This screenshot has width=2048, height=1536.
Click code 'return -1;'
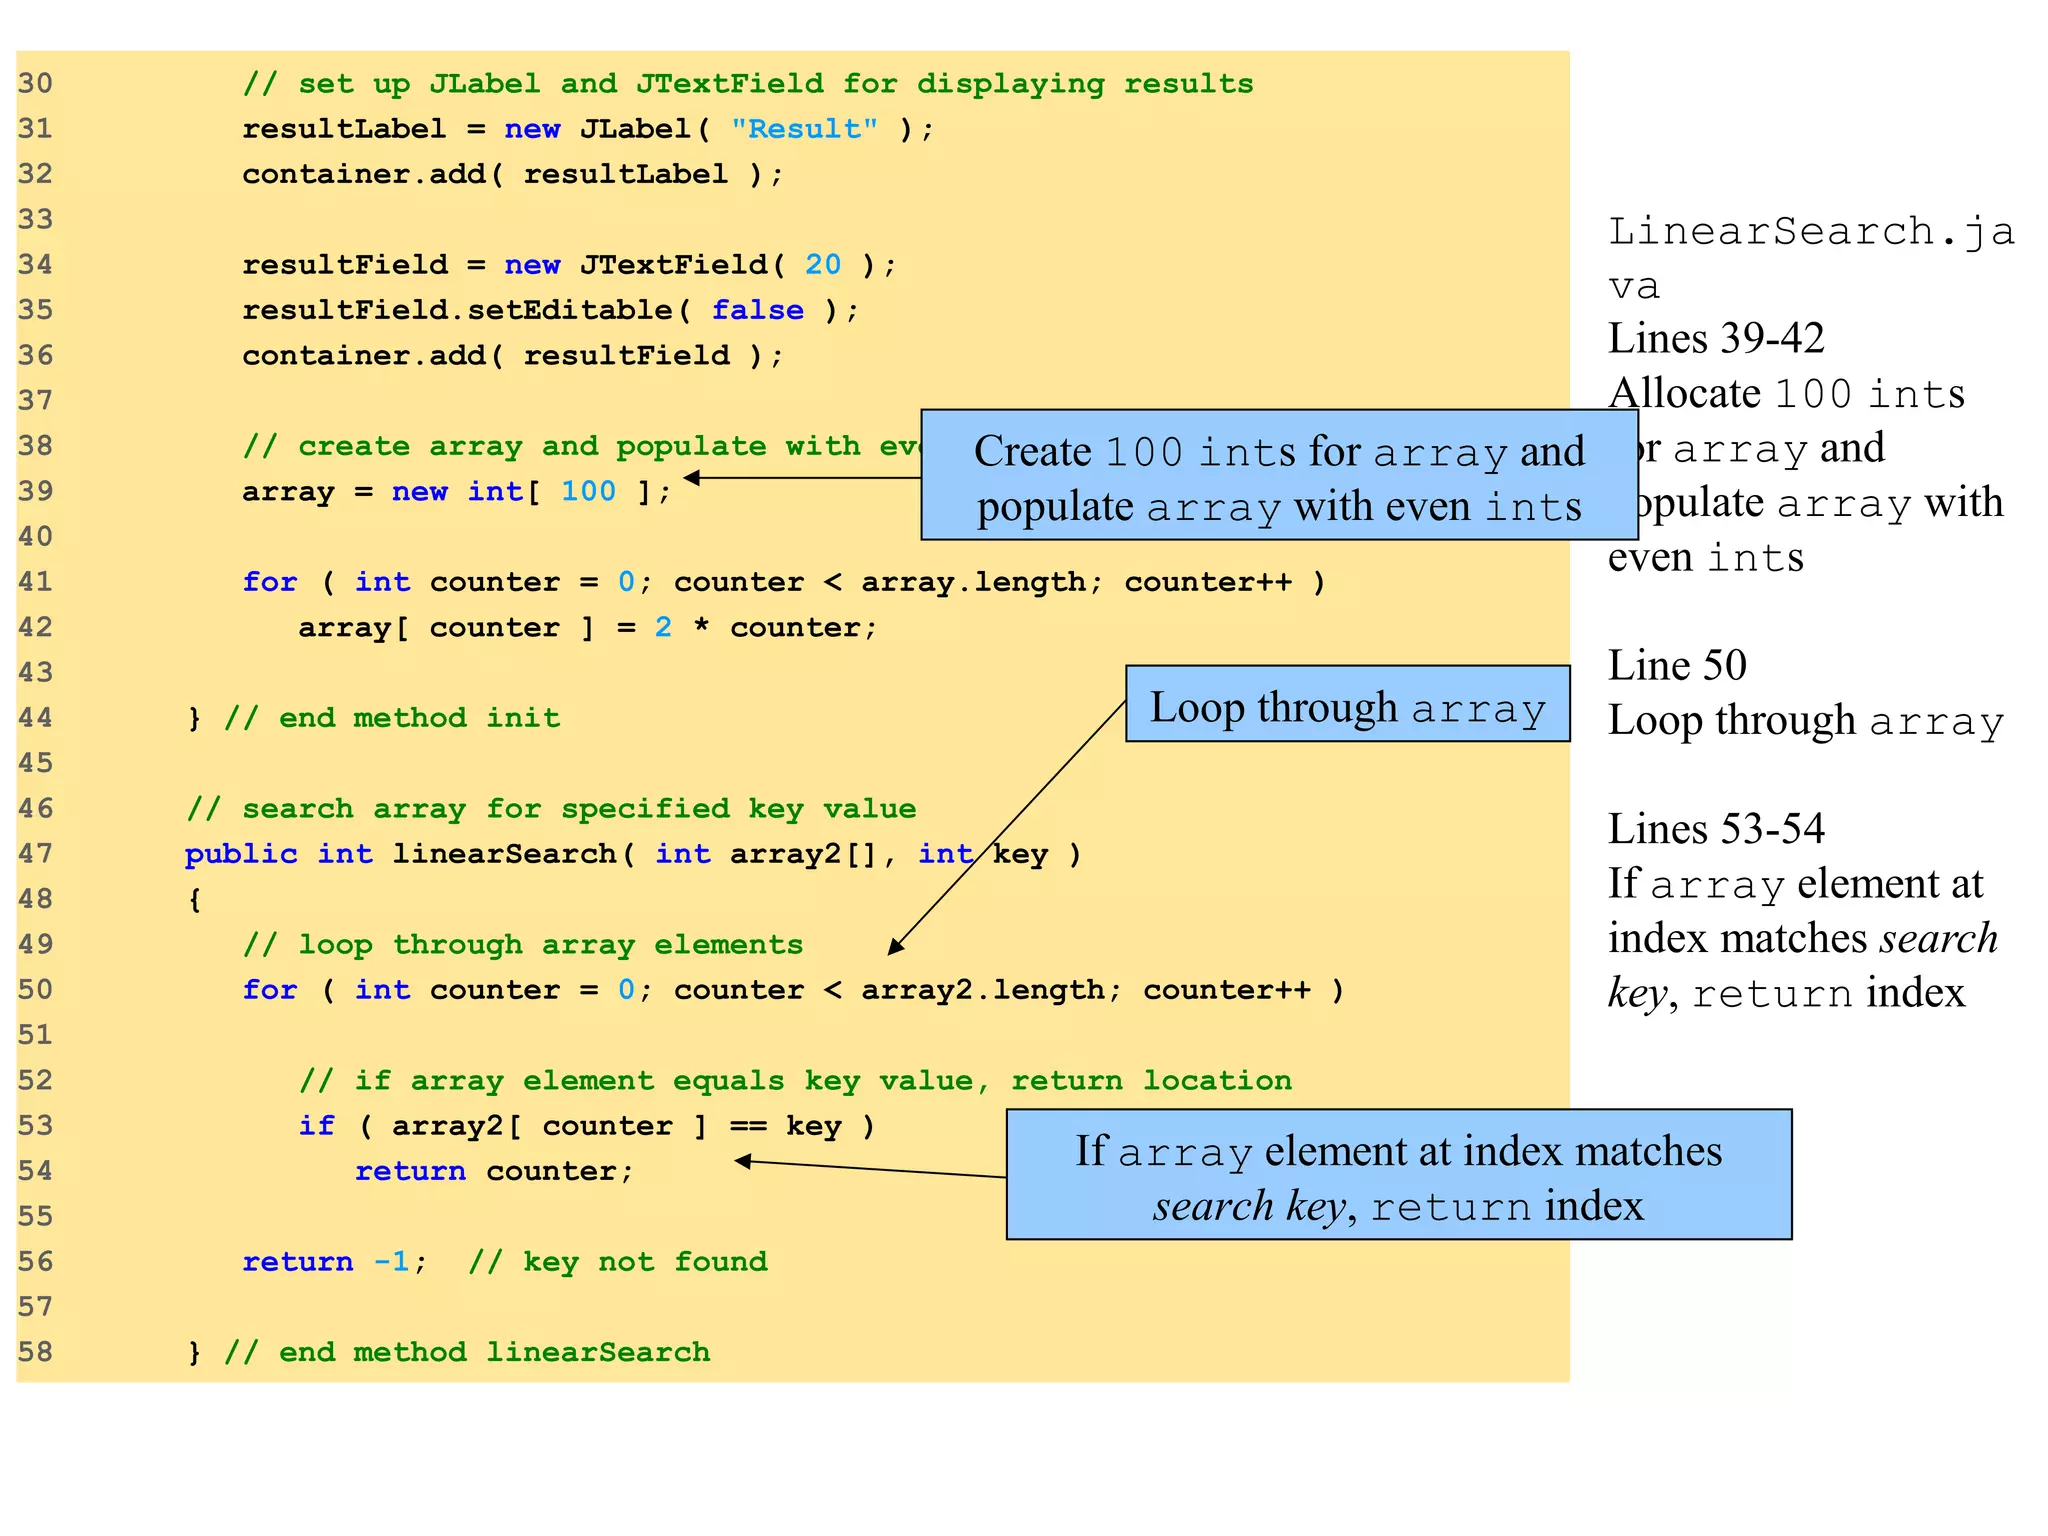[335, 1262]
